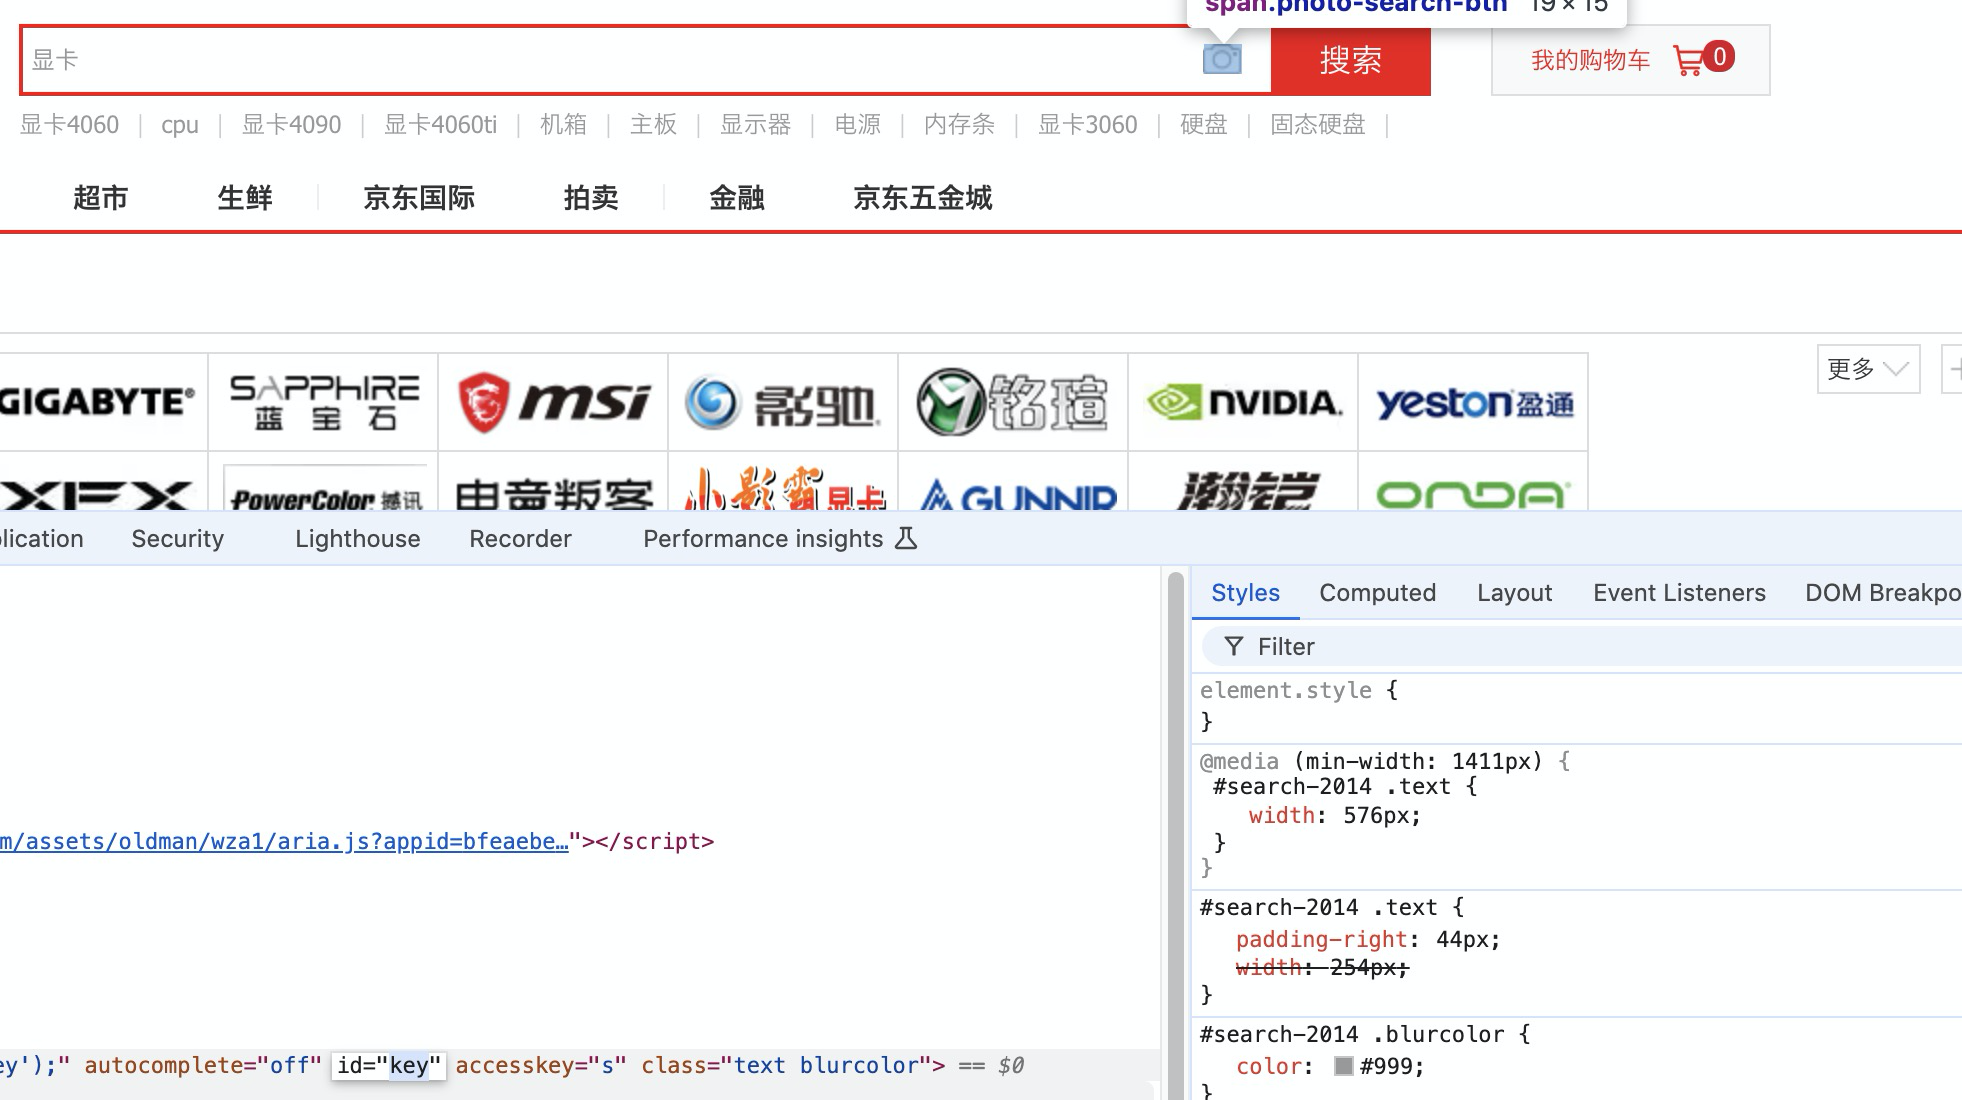The height and width of the screenshot is (1100, 1962).
Task: Click the funnel icon in the Filter box
Action: (x=1234, y=647)
